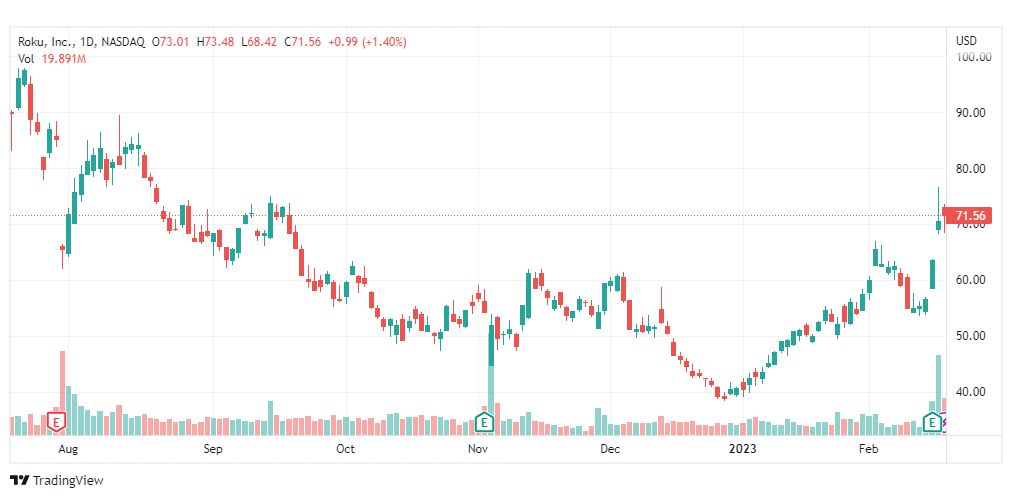
Task: Click the Feb label on time axis
Action: (x=869, y=448)
